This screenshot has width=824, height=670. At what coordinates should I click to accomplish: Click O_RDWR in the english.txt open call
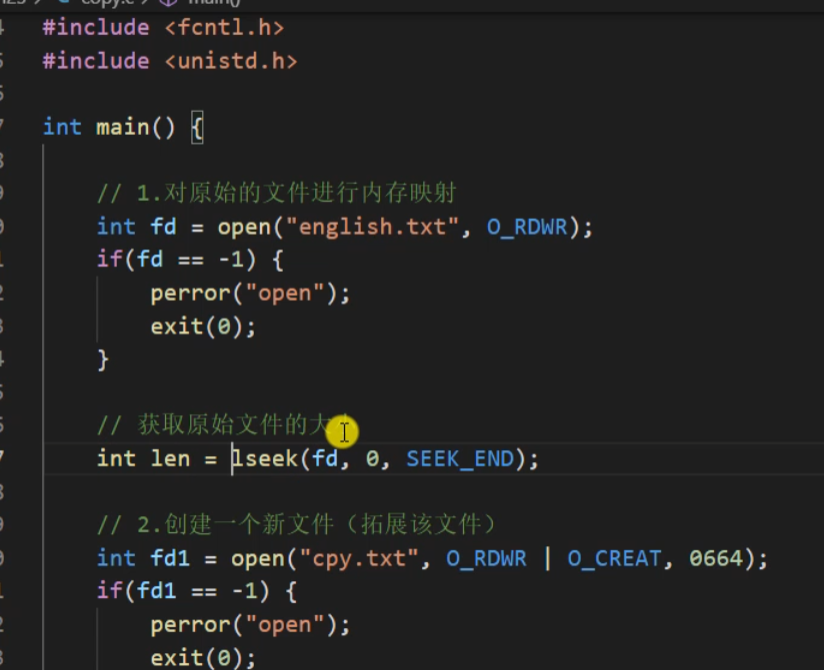click(527, 227)
